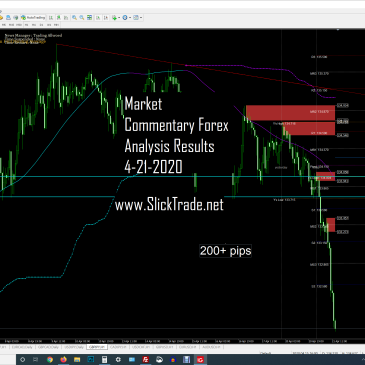Show hidden system tray icons chevron
Image resolution: width=365 pixels, height=365 pixels.
[x=363, y=359]
